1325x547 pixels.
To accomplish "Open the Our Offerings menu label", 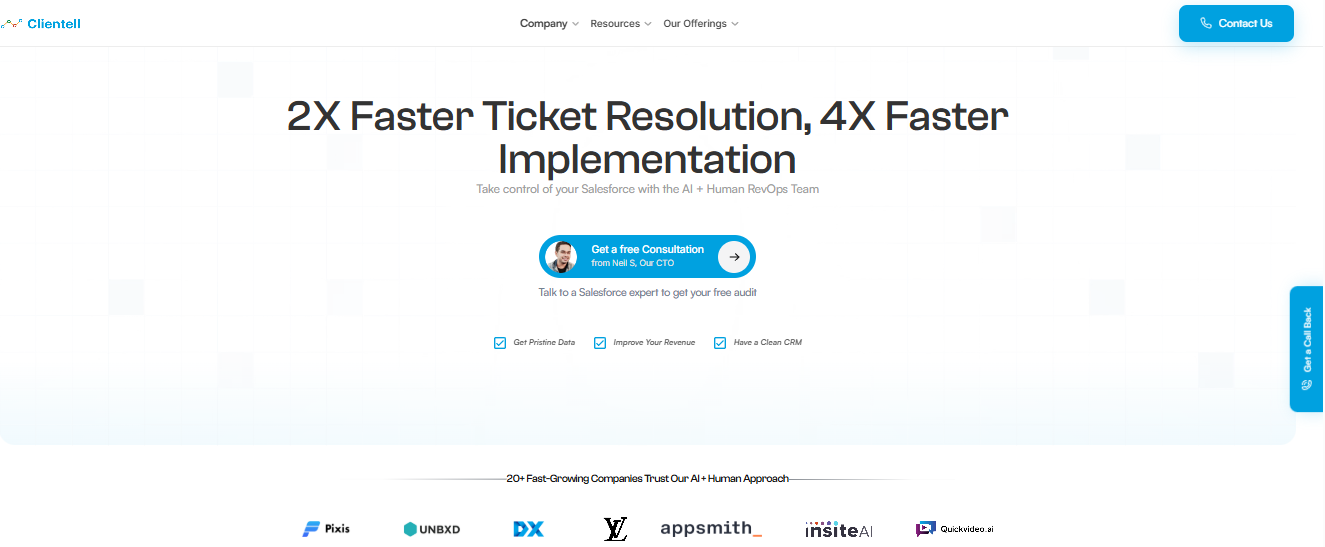I will tap(694, 24).
